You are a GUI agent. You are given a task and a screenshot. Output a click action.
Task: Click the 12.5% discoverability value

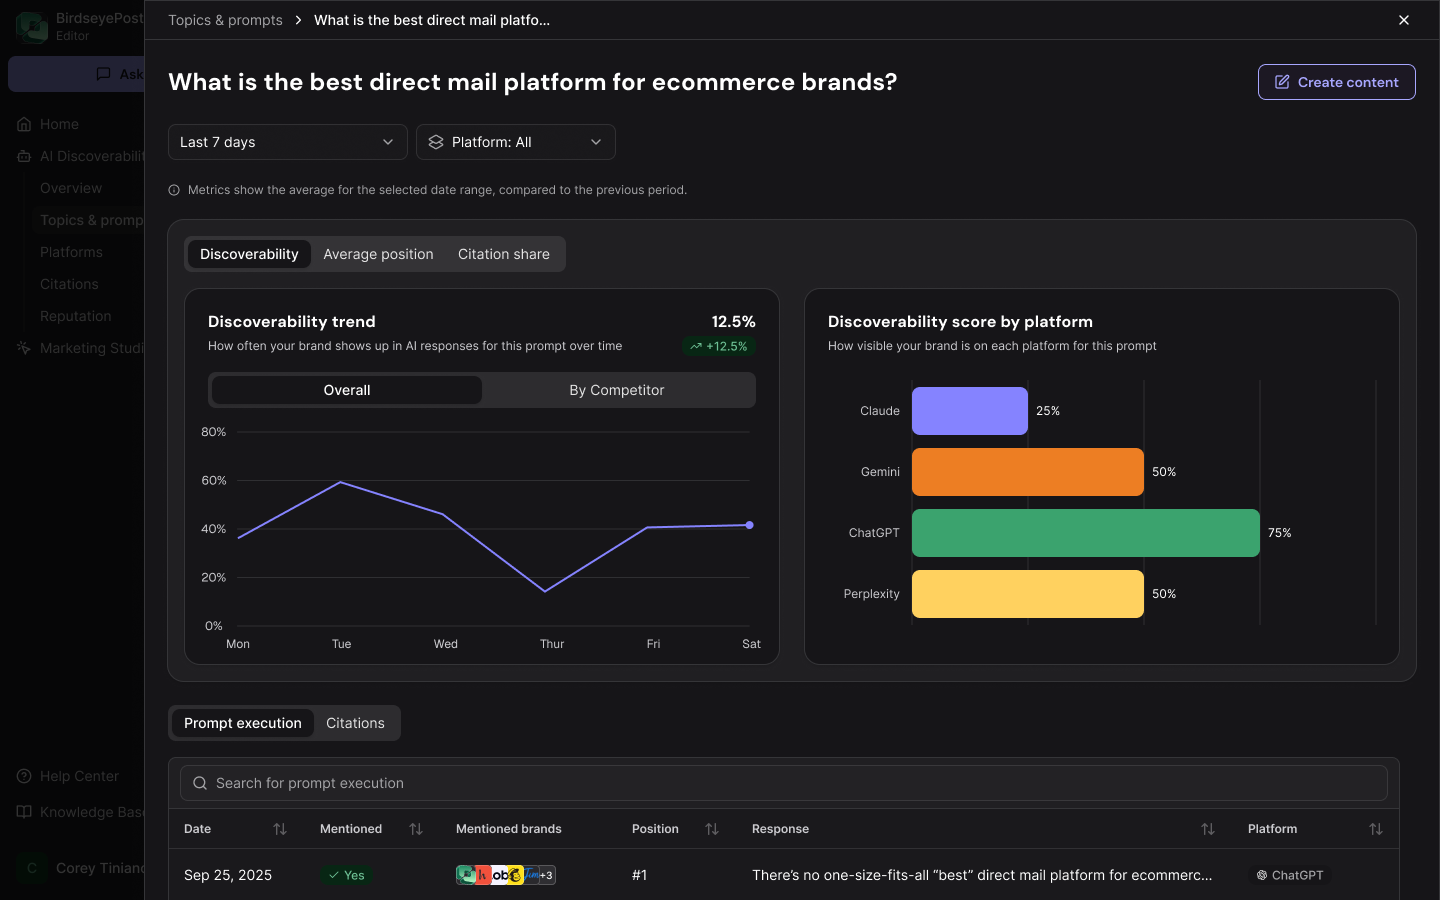tap(734, 321)
